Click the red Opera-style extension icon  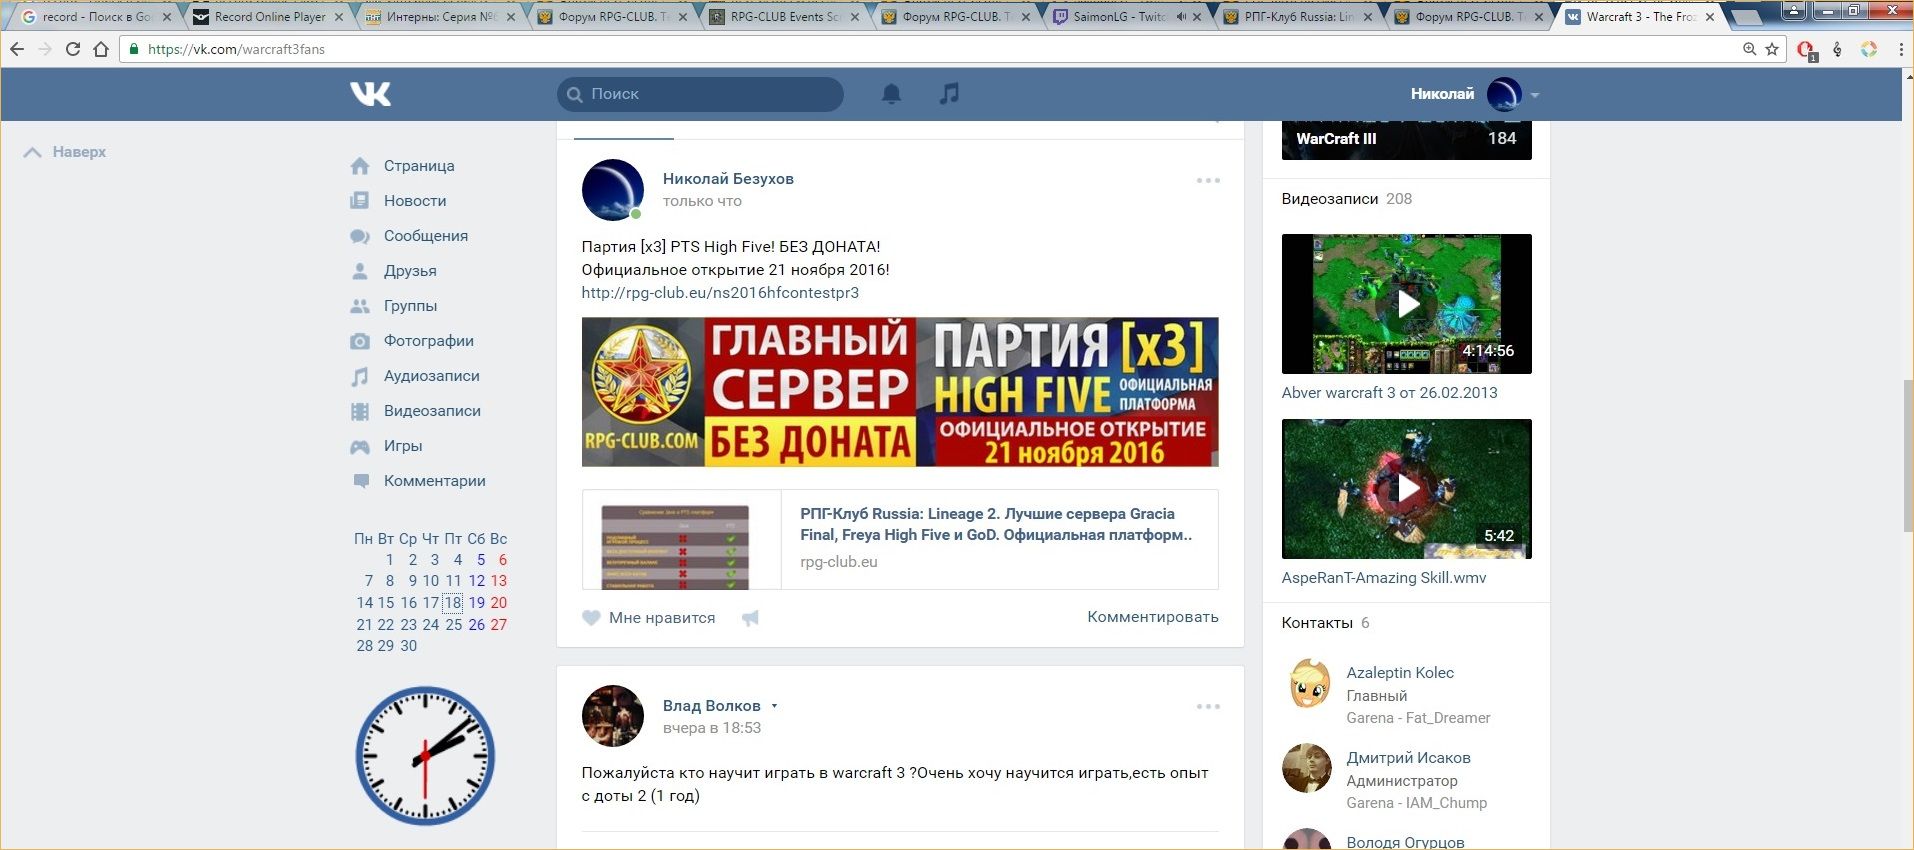click(x=1806, y=50)
